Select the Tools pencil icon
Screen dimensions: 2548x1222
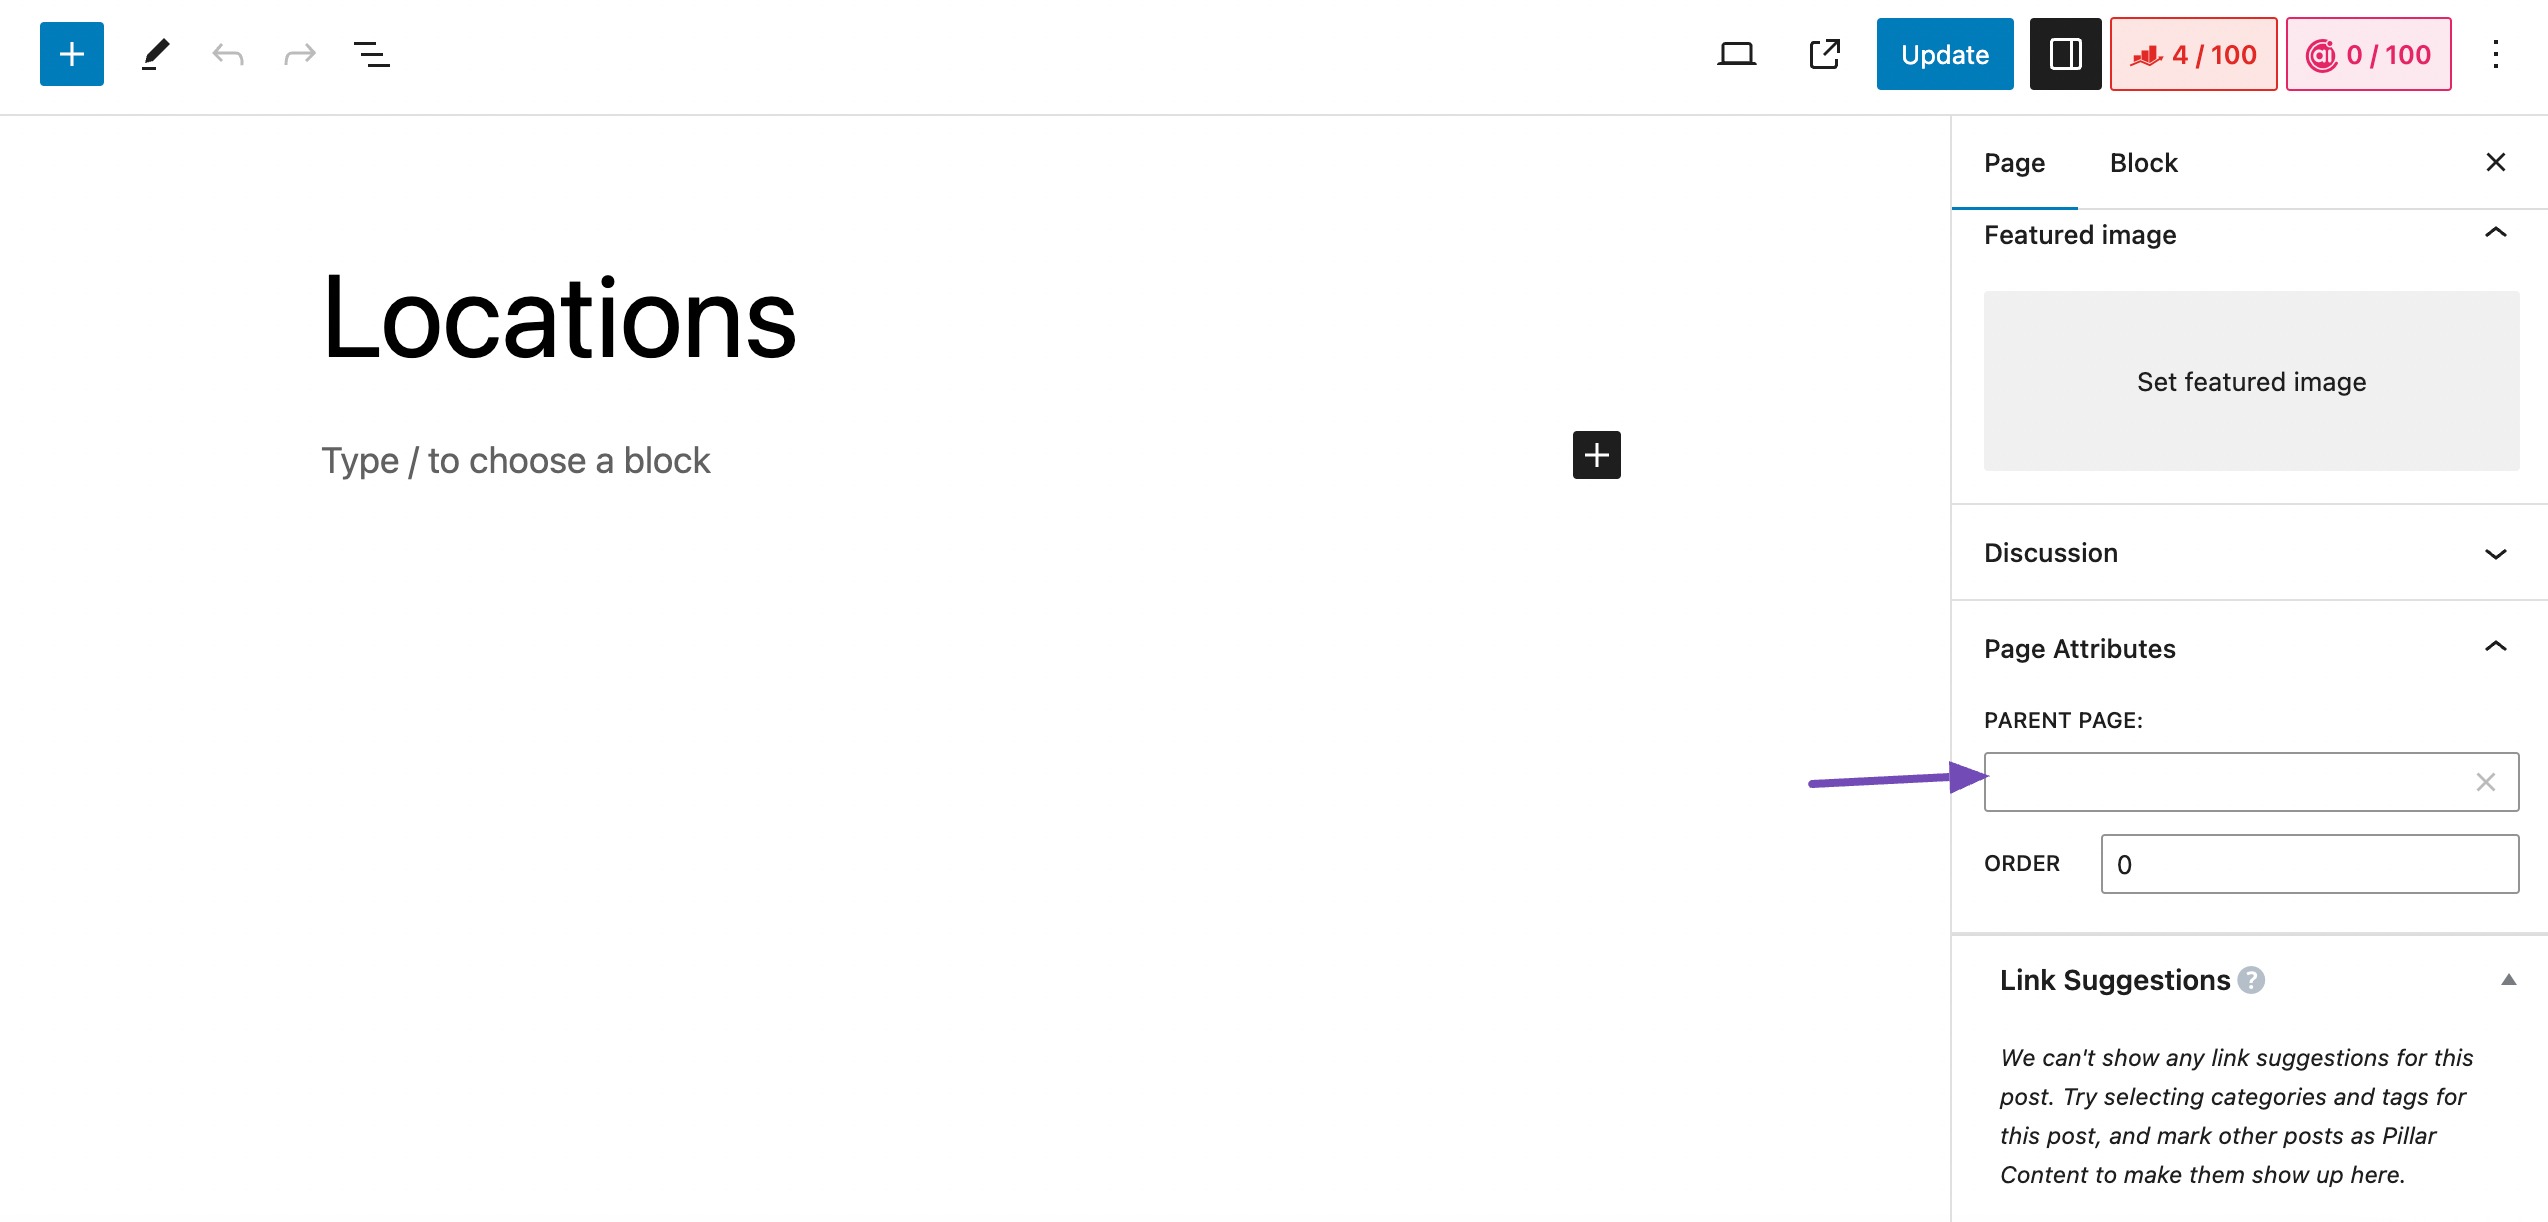[x=155, y=54]
